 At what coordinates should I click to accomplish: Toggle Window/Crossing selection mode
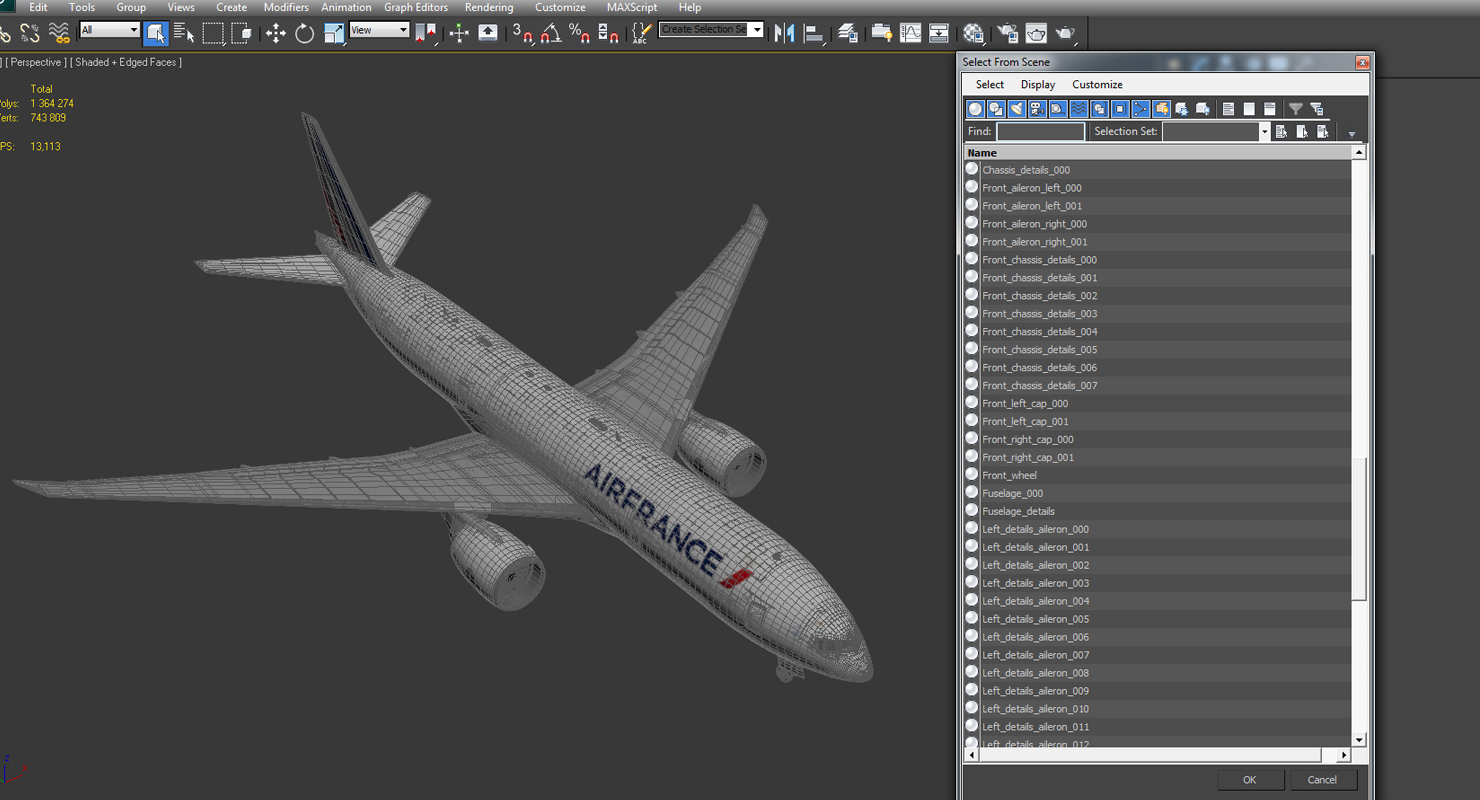point(241,33)
